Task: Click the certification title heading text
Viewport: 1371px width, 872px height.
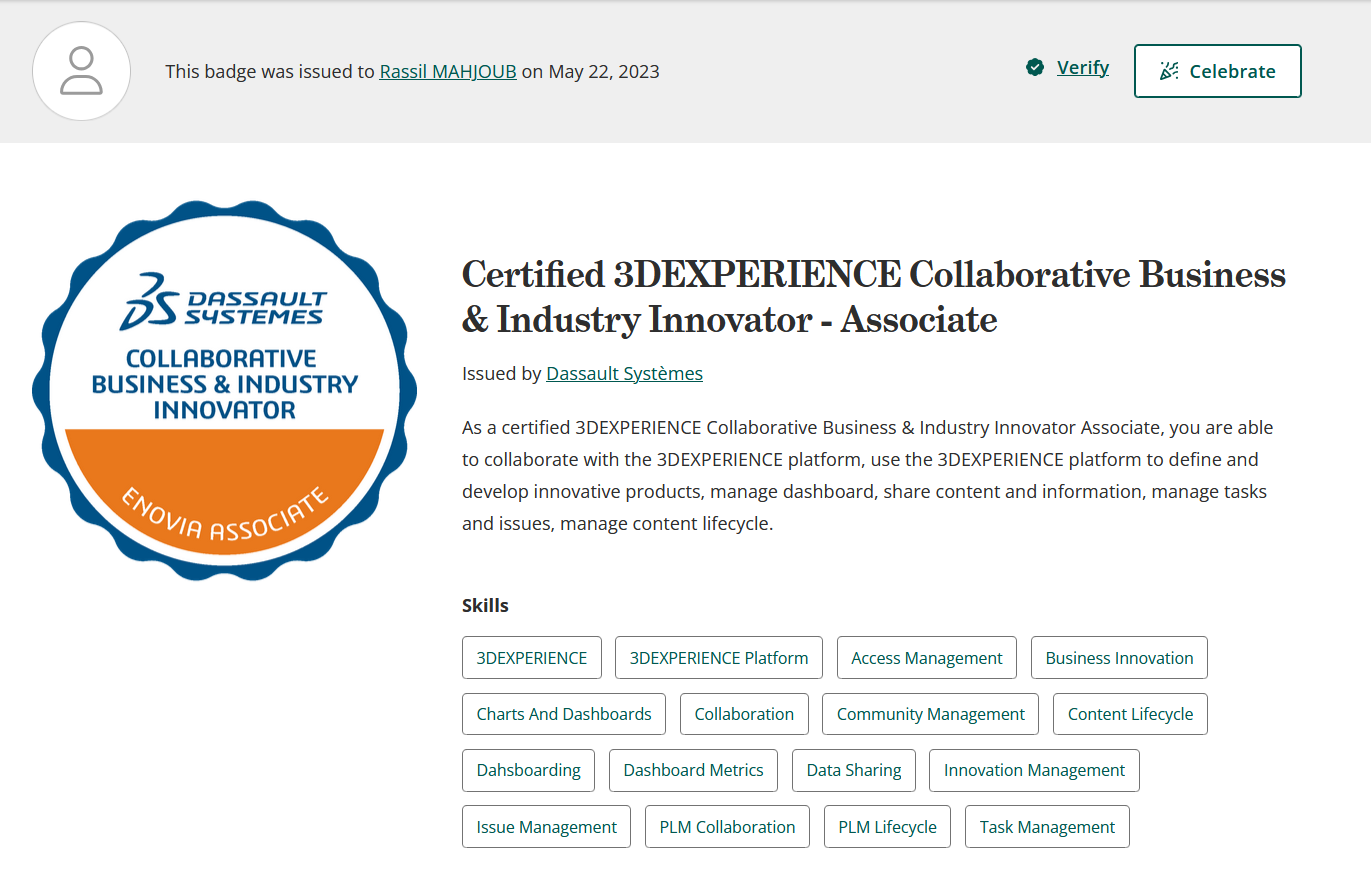Action: click(x=874, y=296)
